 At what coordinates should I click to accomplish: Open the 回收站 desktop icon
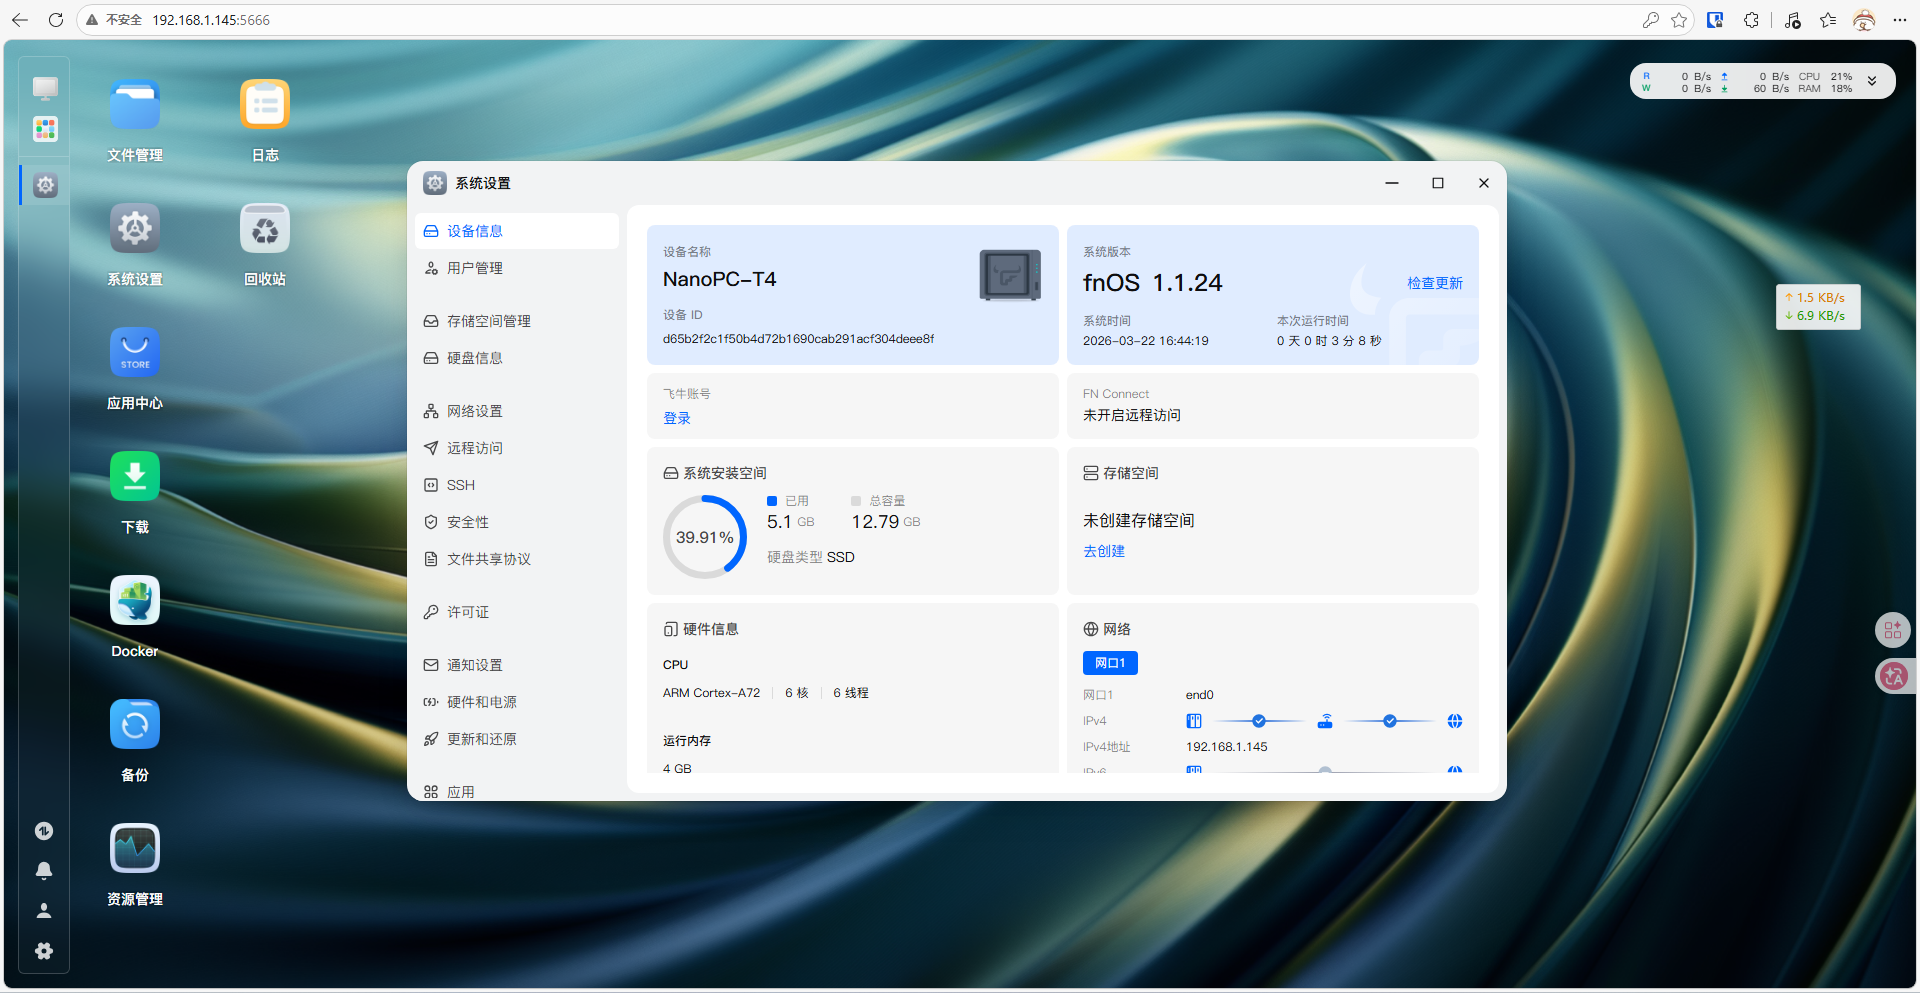click(265, 229)
